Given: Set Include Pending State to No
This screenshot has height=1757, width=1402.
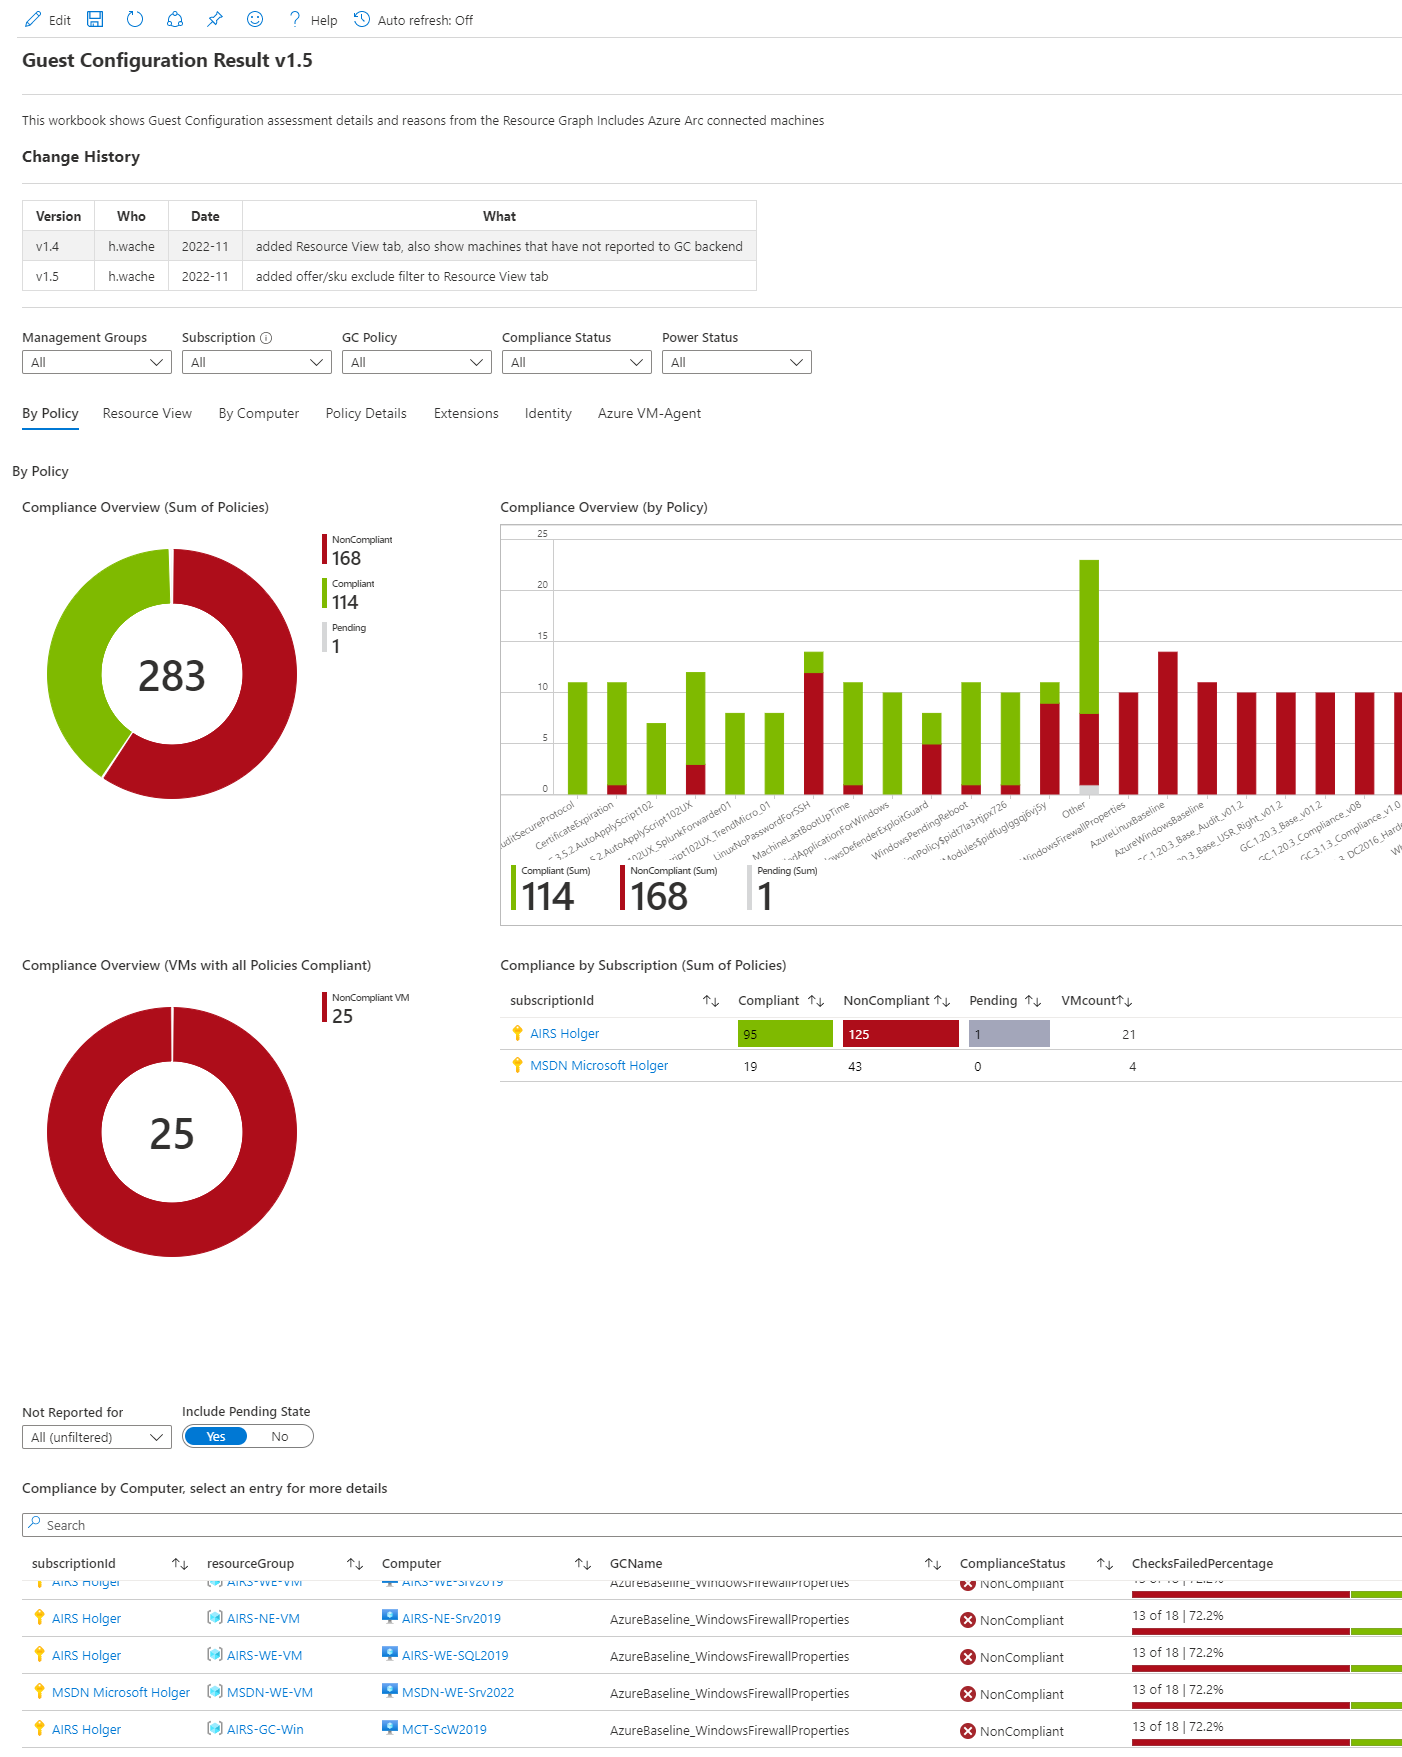Looking at the screenshot, I should click(x=280, y=1437).
